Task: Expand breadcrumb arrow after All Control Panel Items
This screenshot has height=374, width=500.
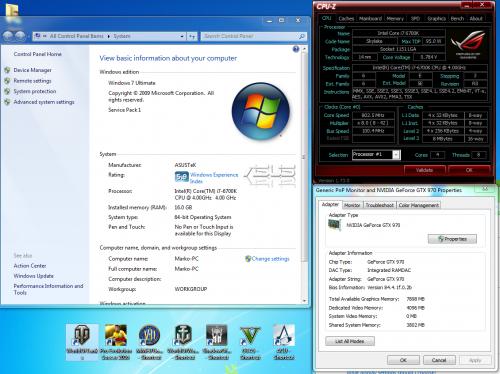Action: coord(109,36)
